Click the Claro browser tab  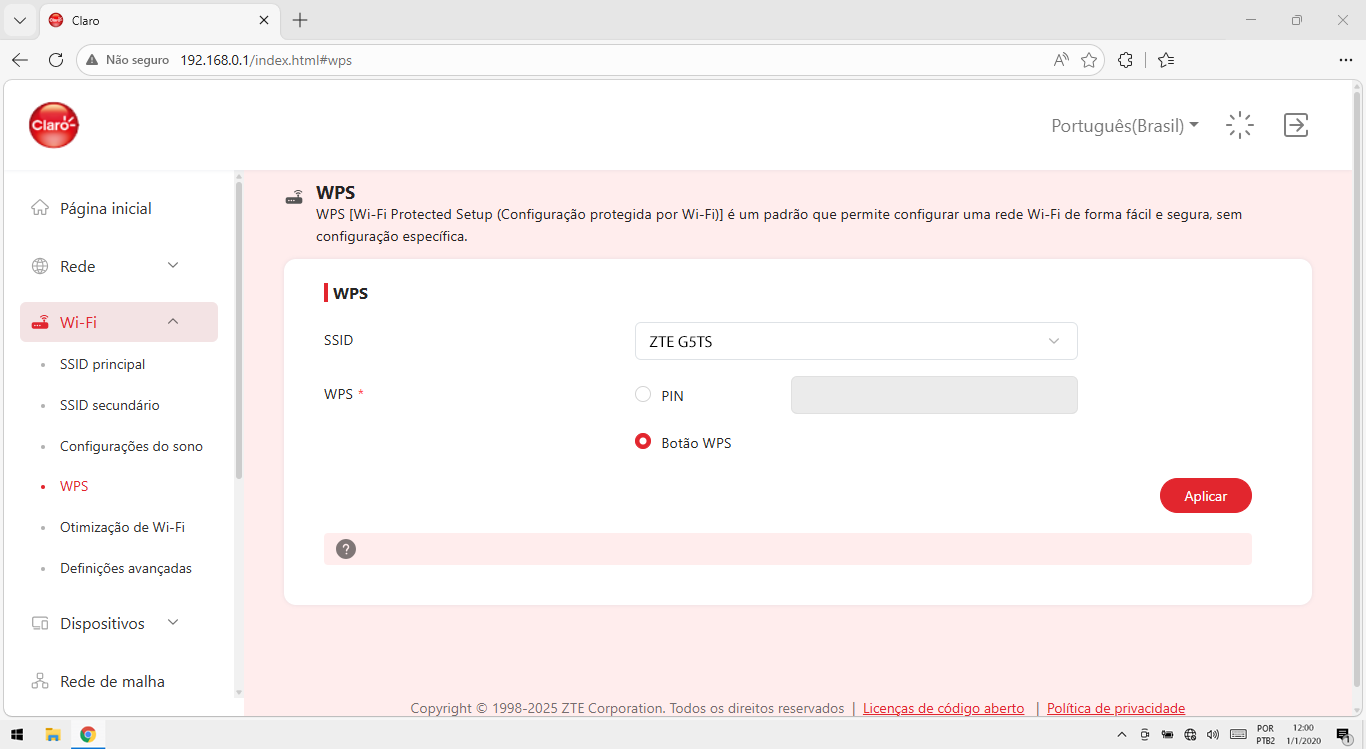[160, 20]
